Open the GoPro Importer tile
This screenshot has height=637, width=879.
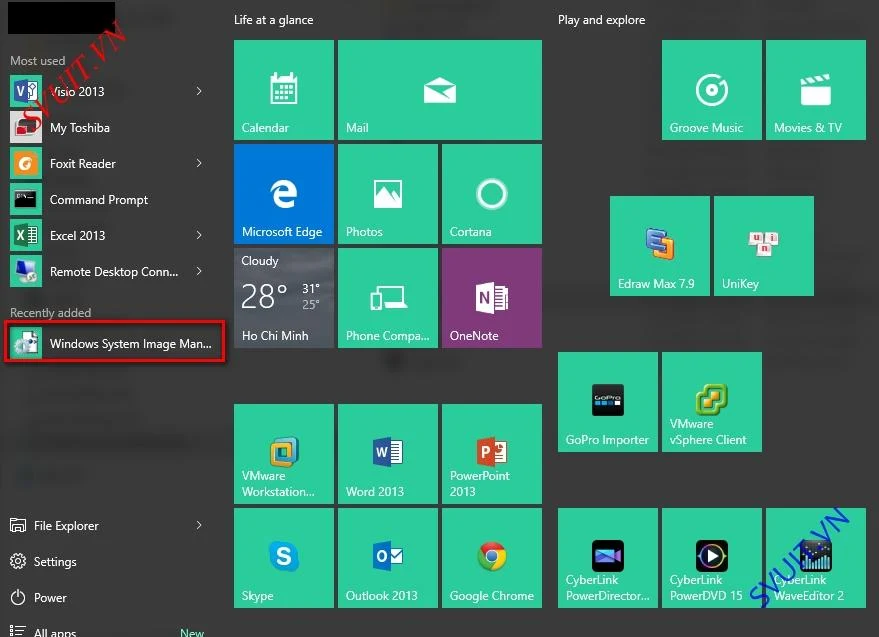tap(608, 402)
